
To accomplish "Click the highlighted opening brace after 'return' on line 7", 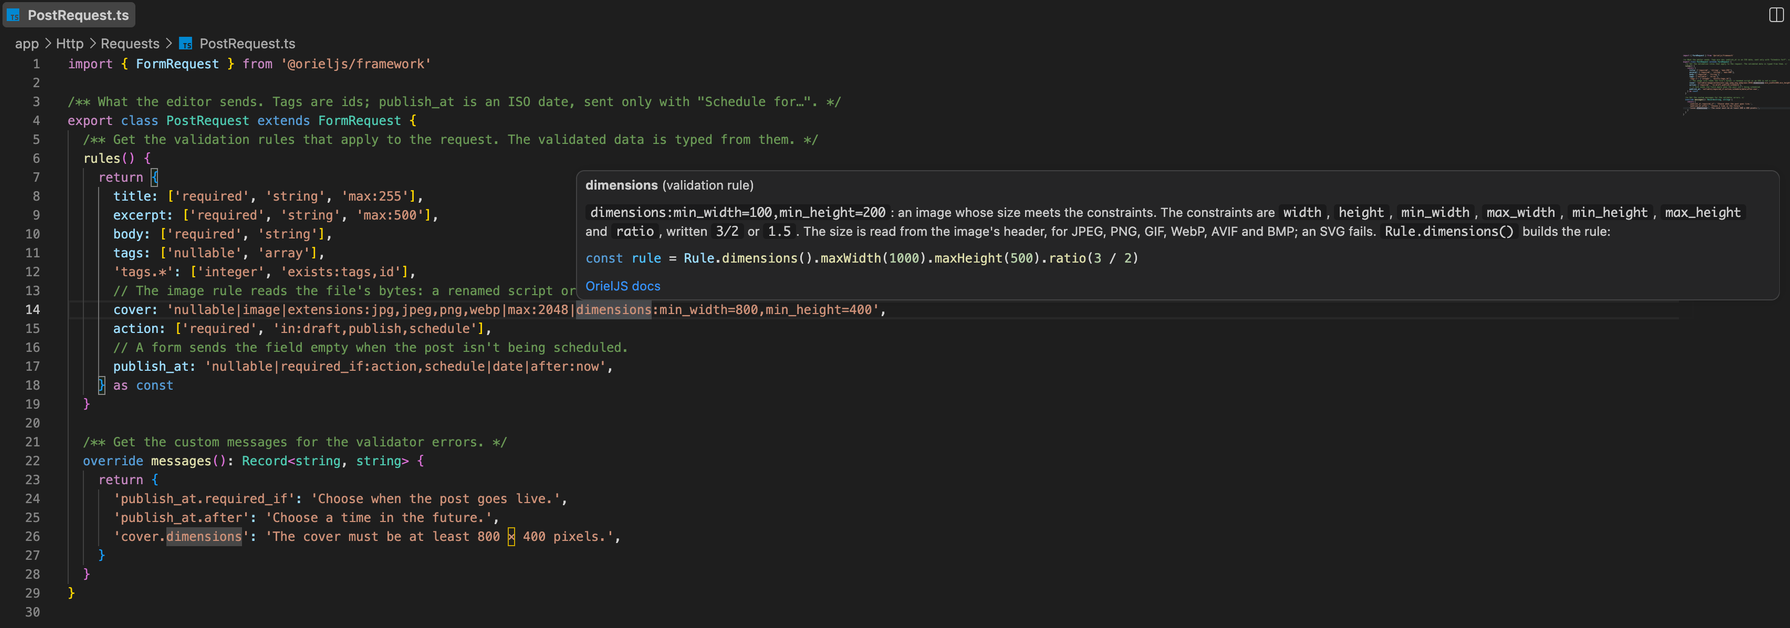I will point(154,177).
